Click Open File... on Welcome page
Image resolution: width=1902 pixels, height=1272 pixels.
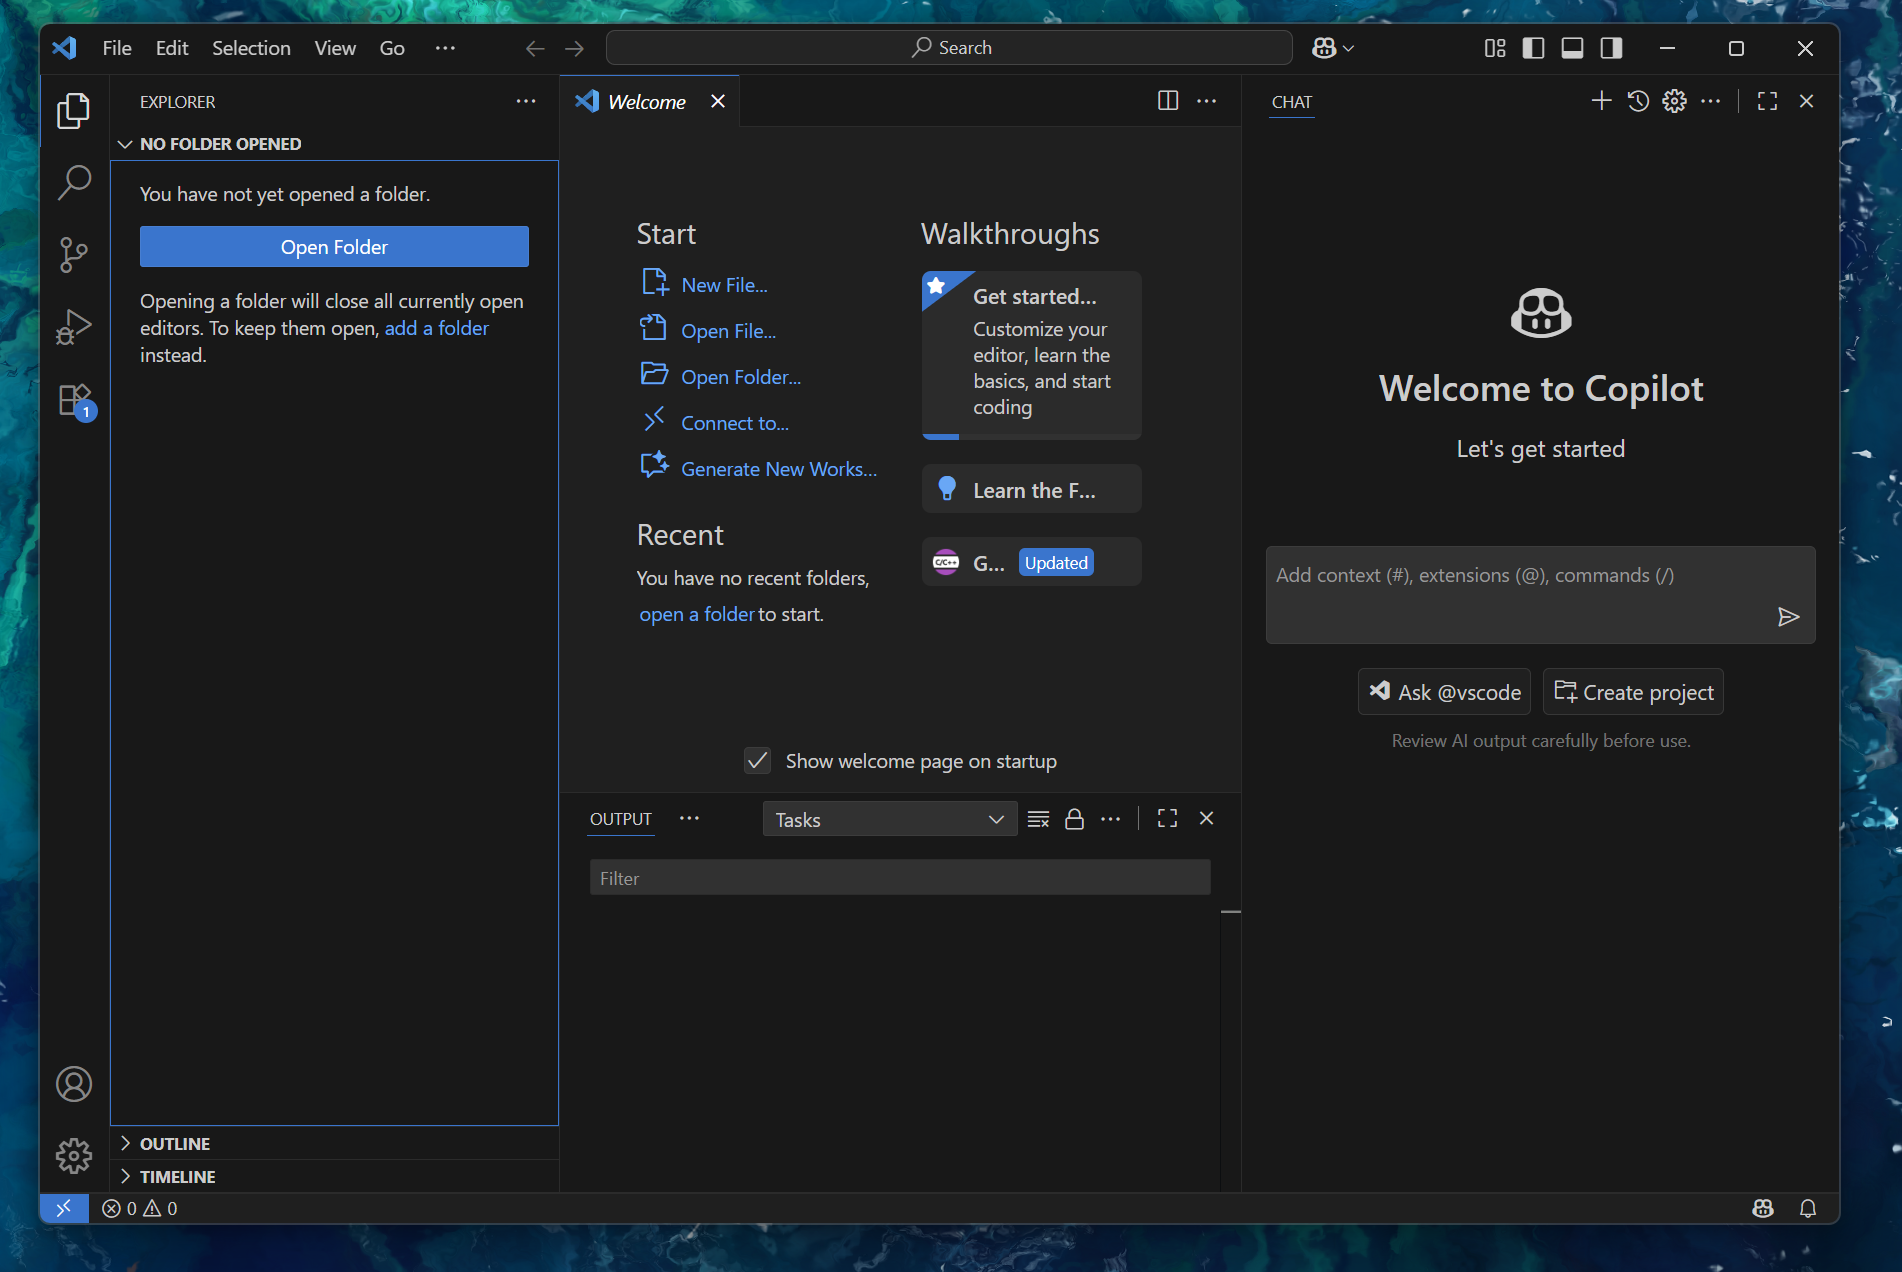[728, 331]
